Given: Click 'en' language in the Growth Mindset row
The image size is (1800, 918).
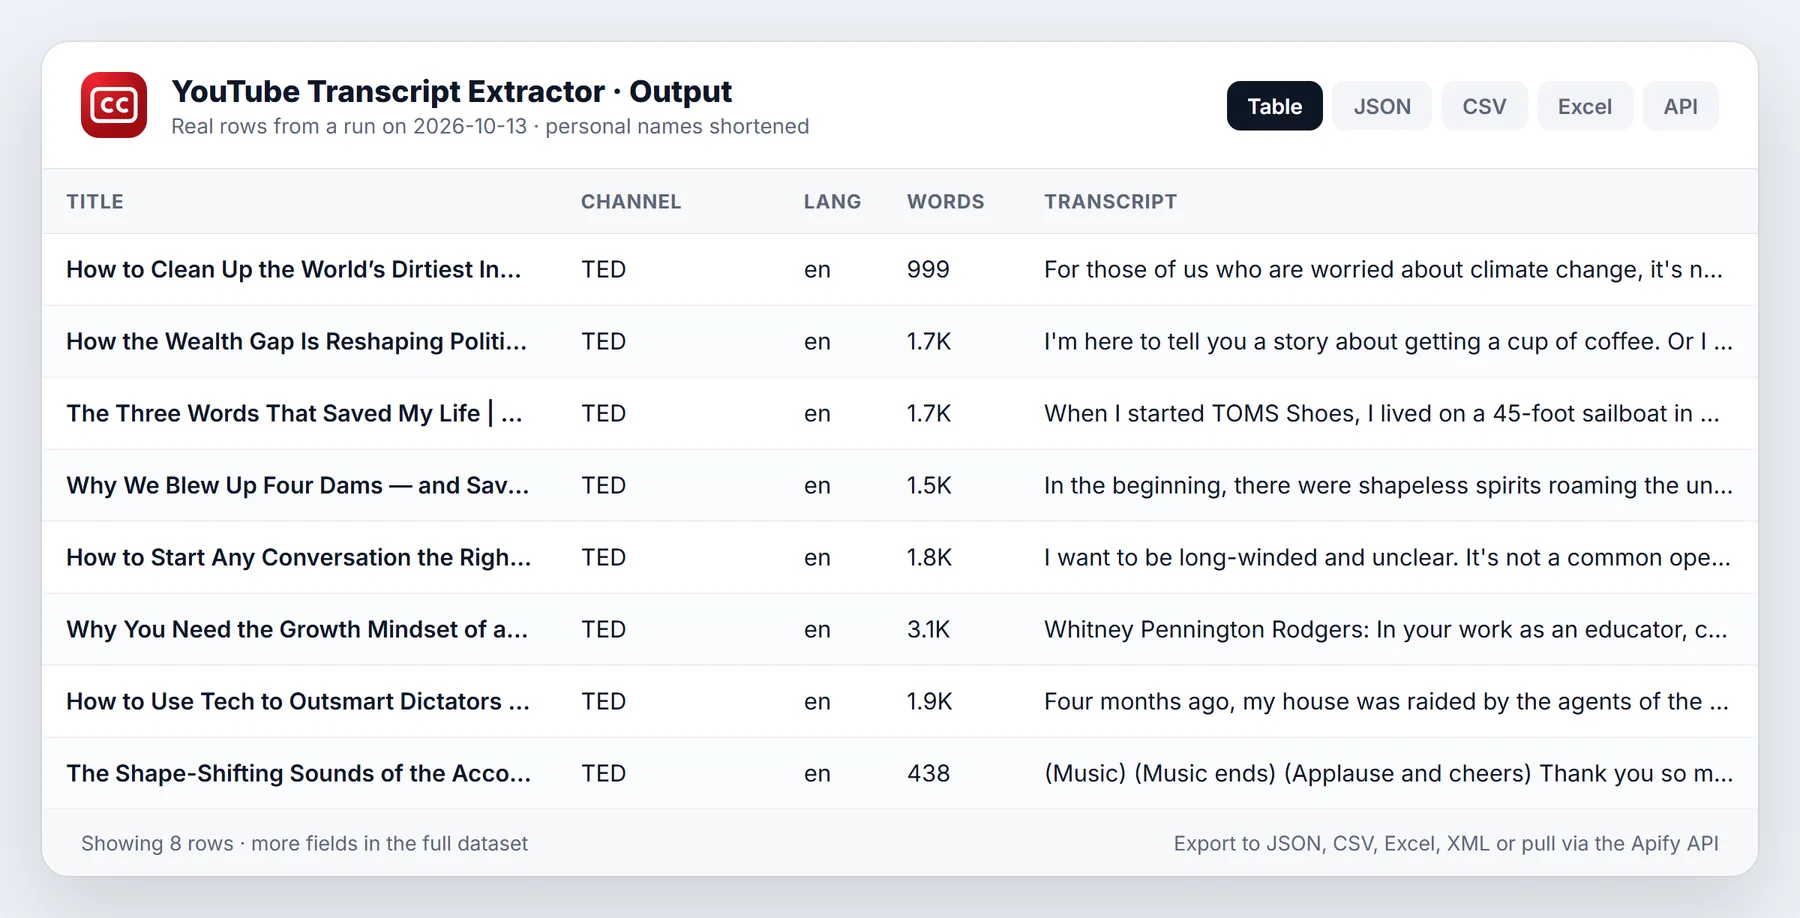Looking at the screenshot, I should click(x=817, y=629).
